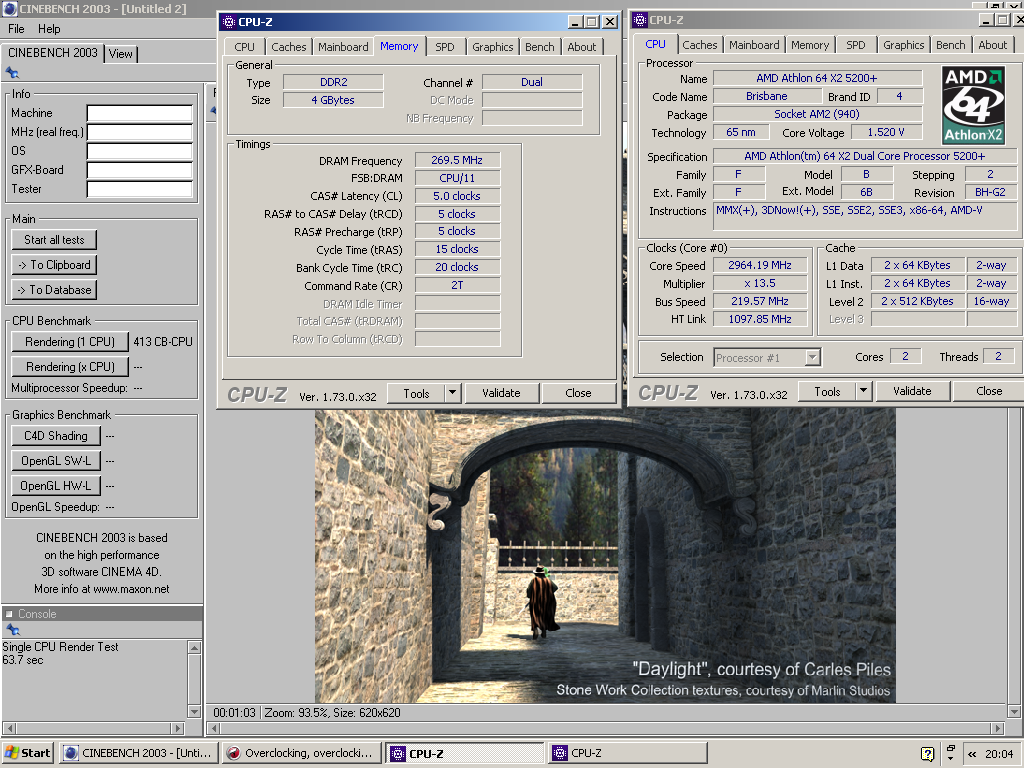
Task: Open SPD tab in Memory CPU-Z window
Action: [445, 47]
